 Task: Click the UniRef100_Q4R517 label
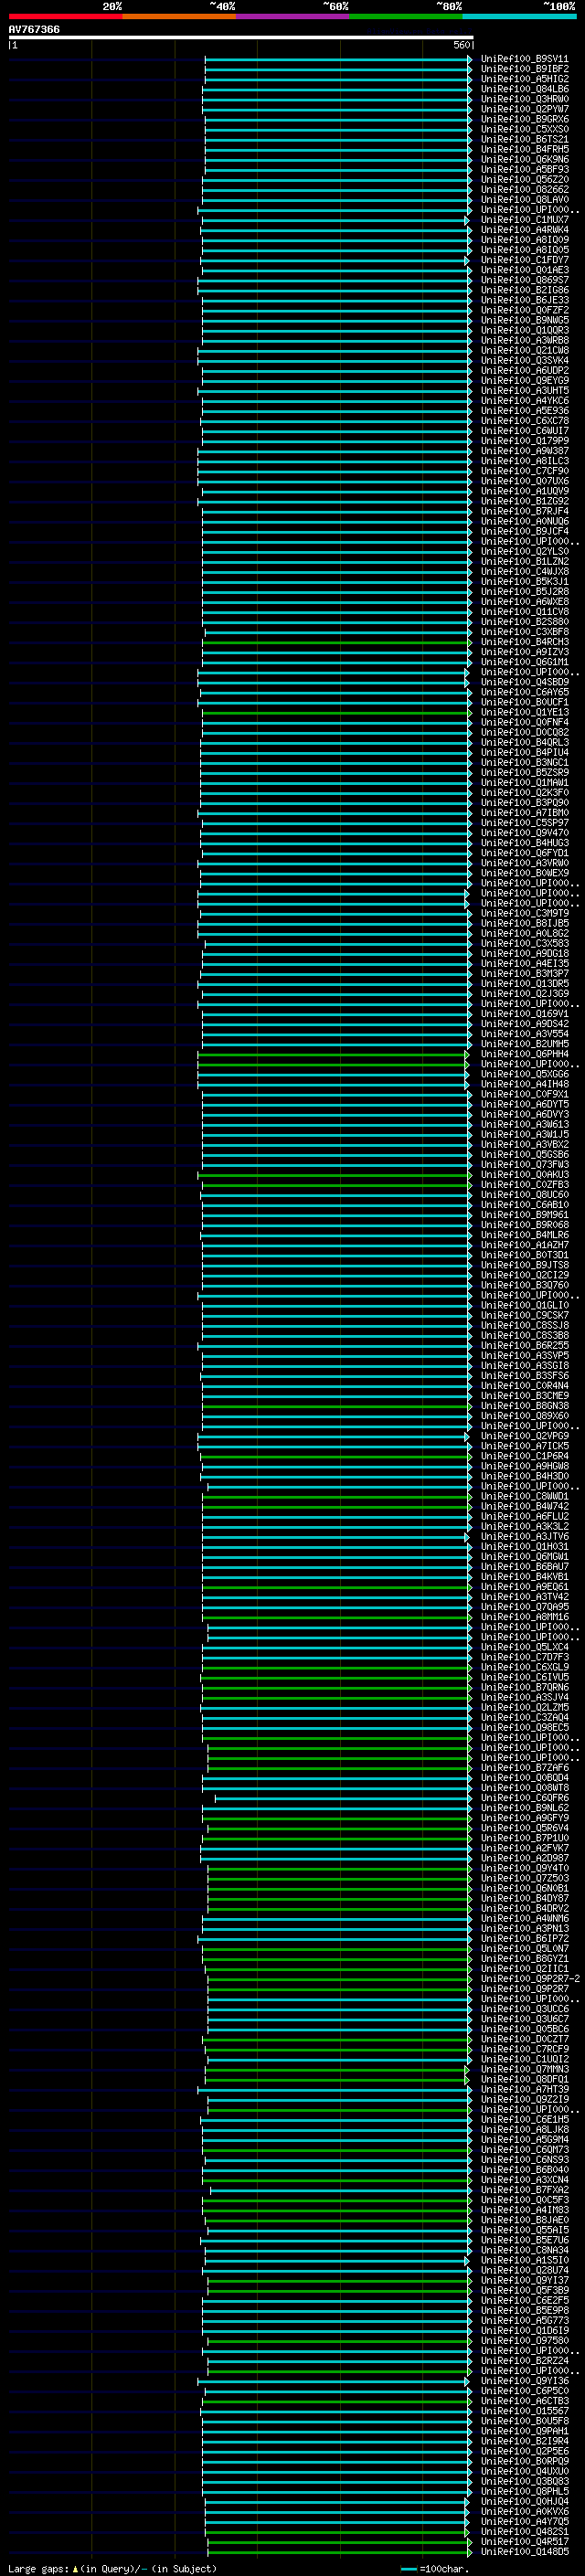point(525,2541)
